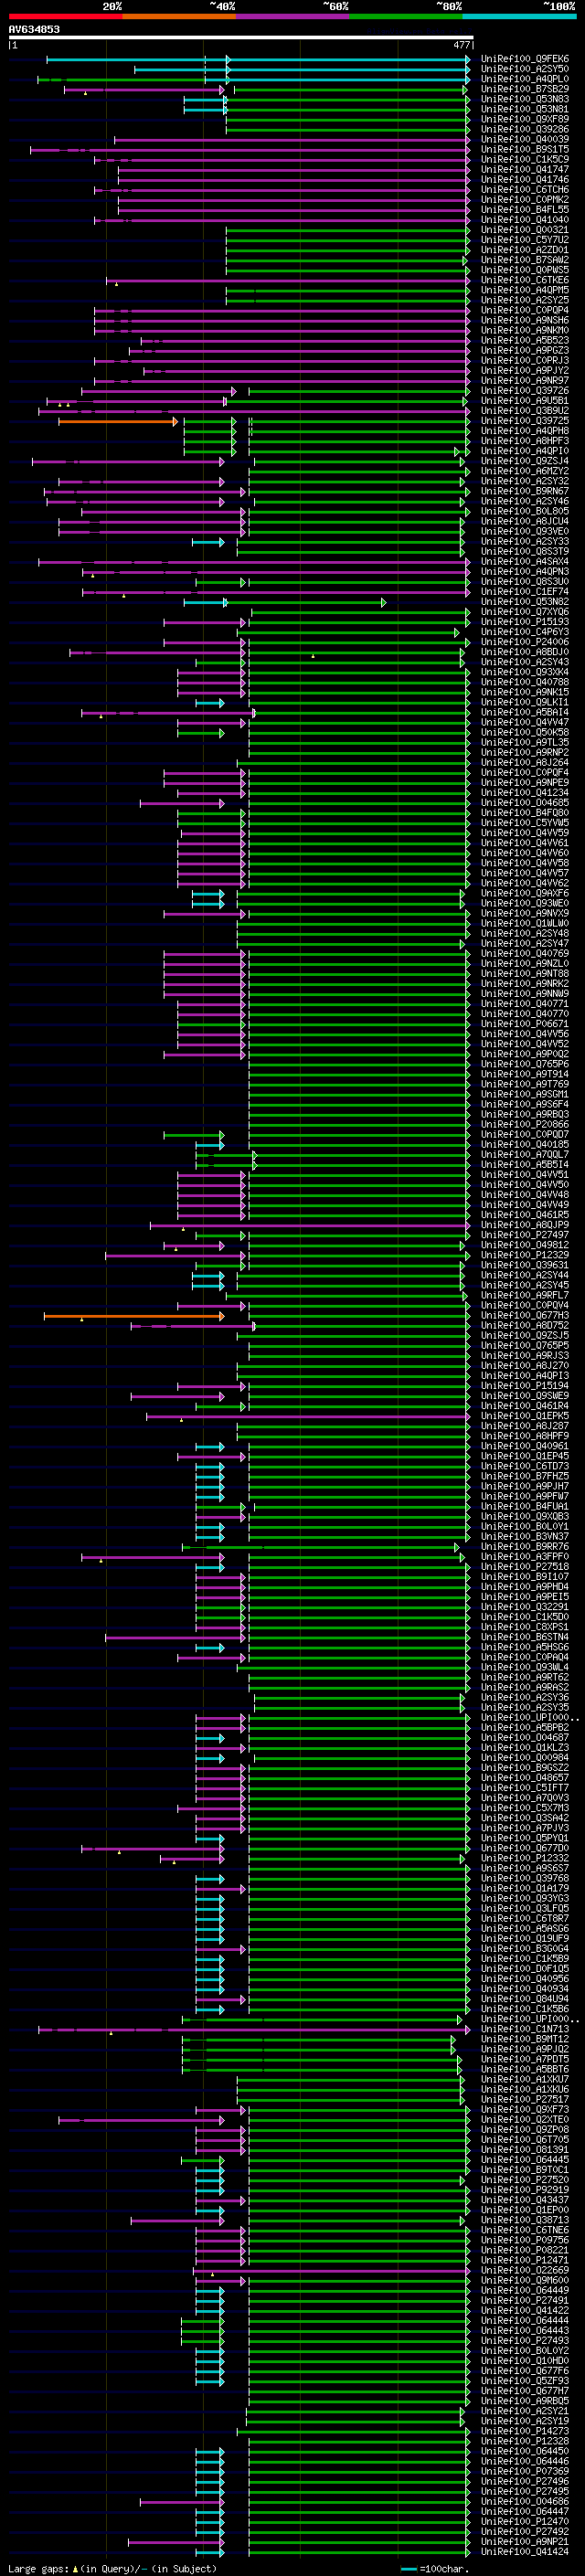Select hit label UniRef100_Q53N82
Viewport: 585px width, 2576px height.
point(525,602)
